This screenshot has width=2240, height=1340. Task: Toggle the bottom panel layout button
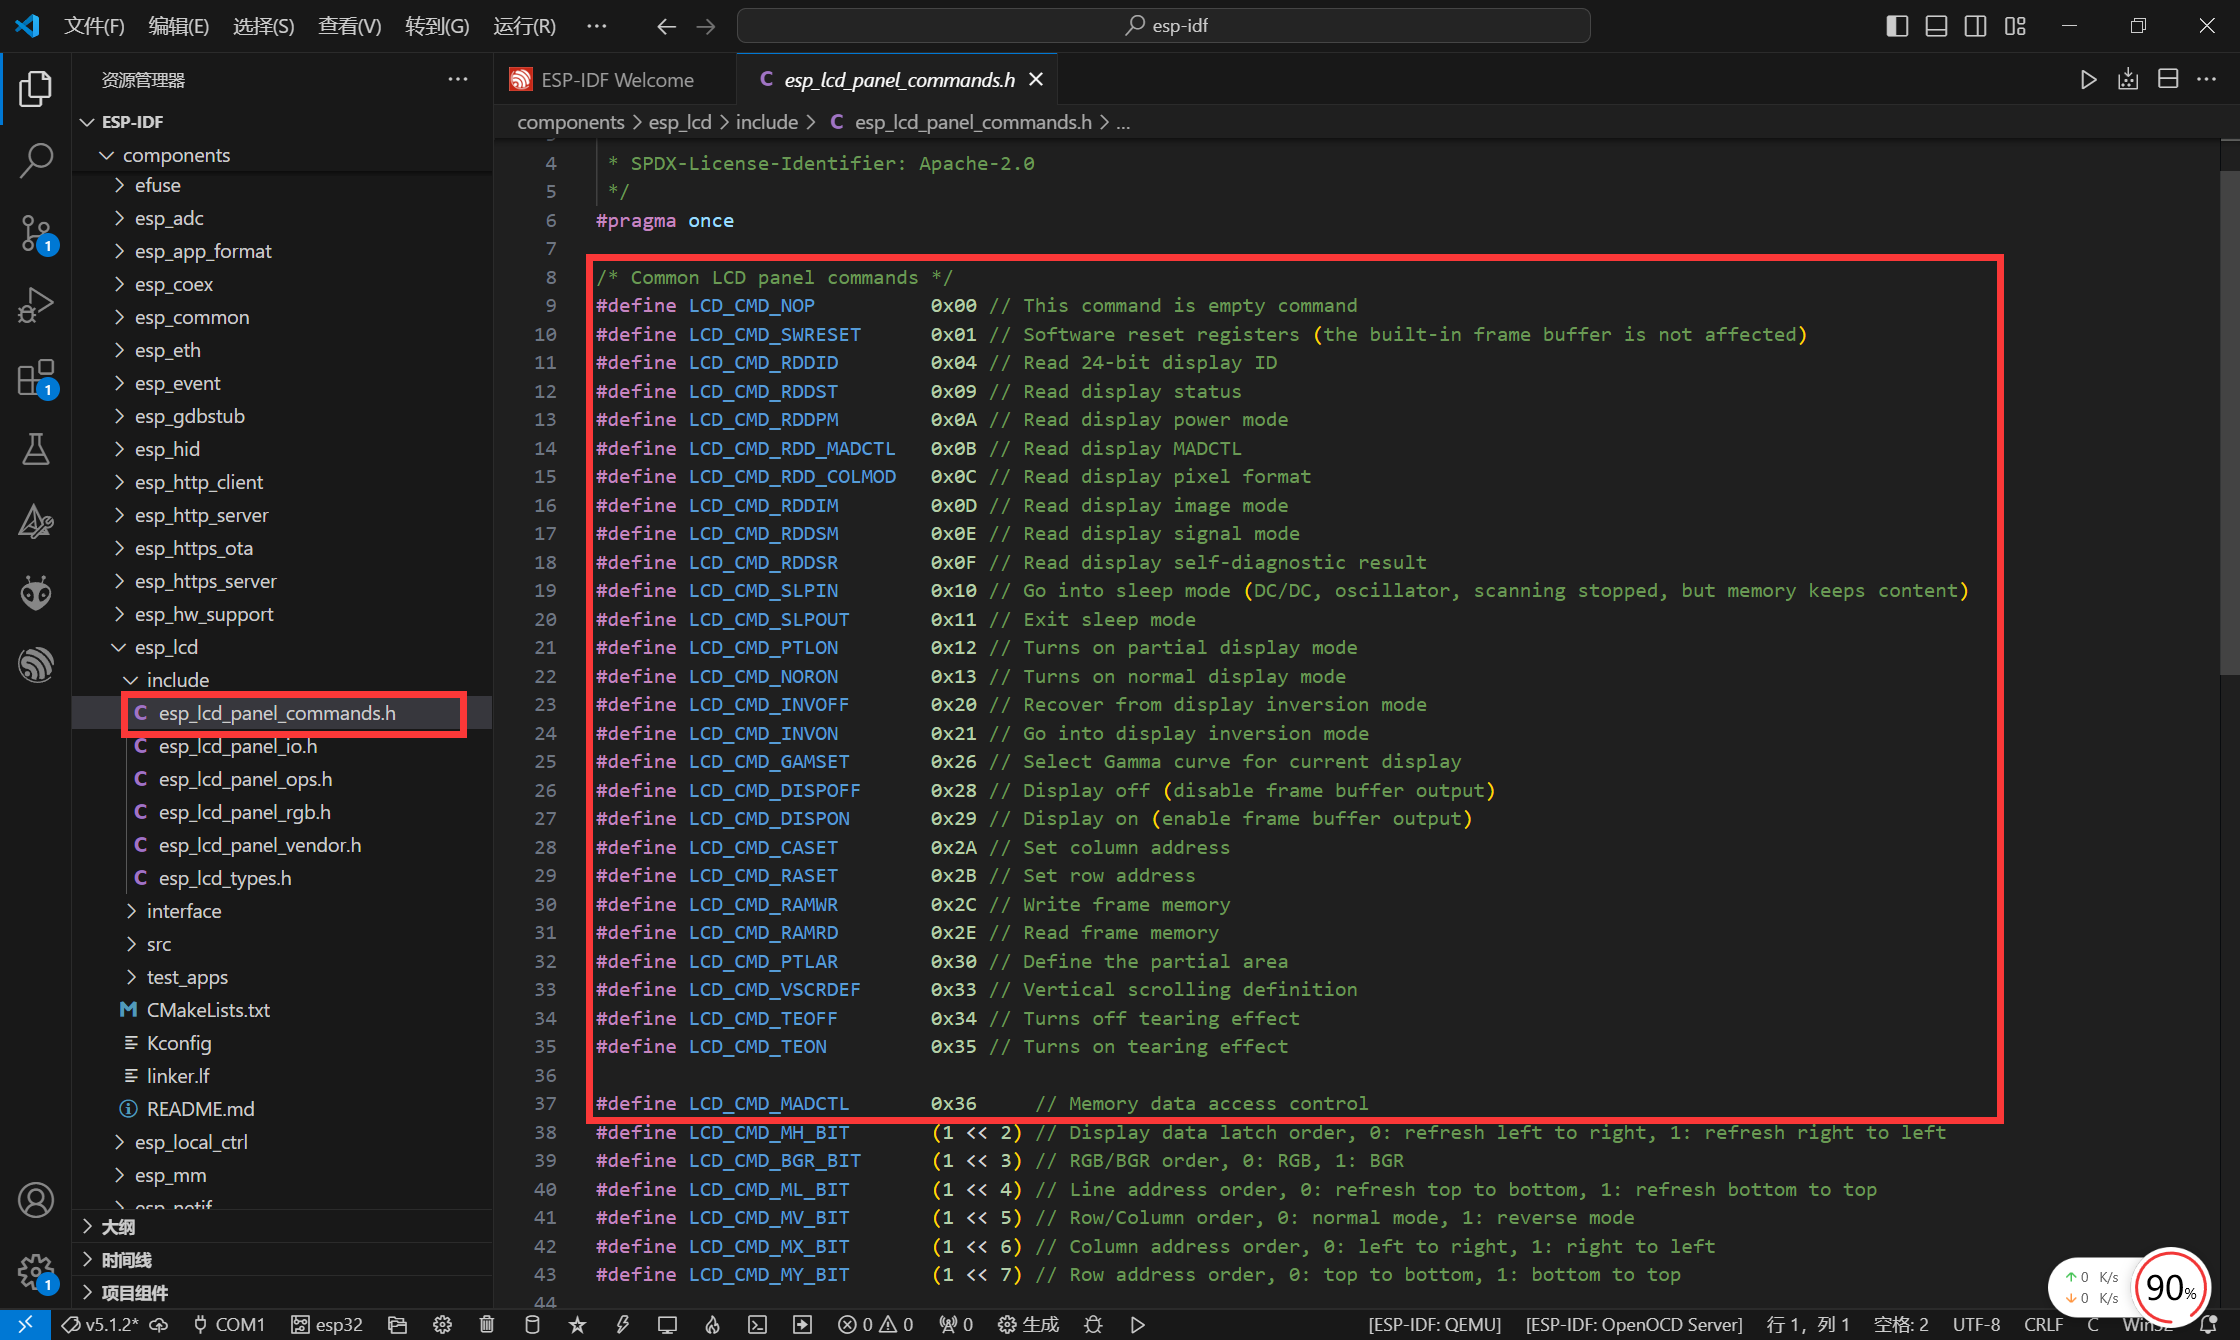pos(1936,26)
